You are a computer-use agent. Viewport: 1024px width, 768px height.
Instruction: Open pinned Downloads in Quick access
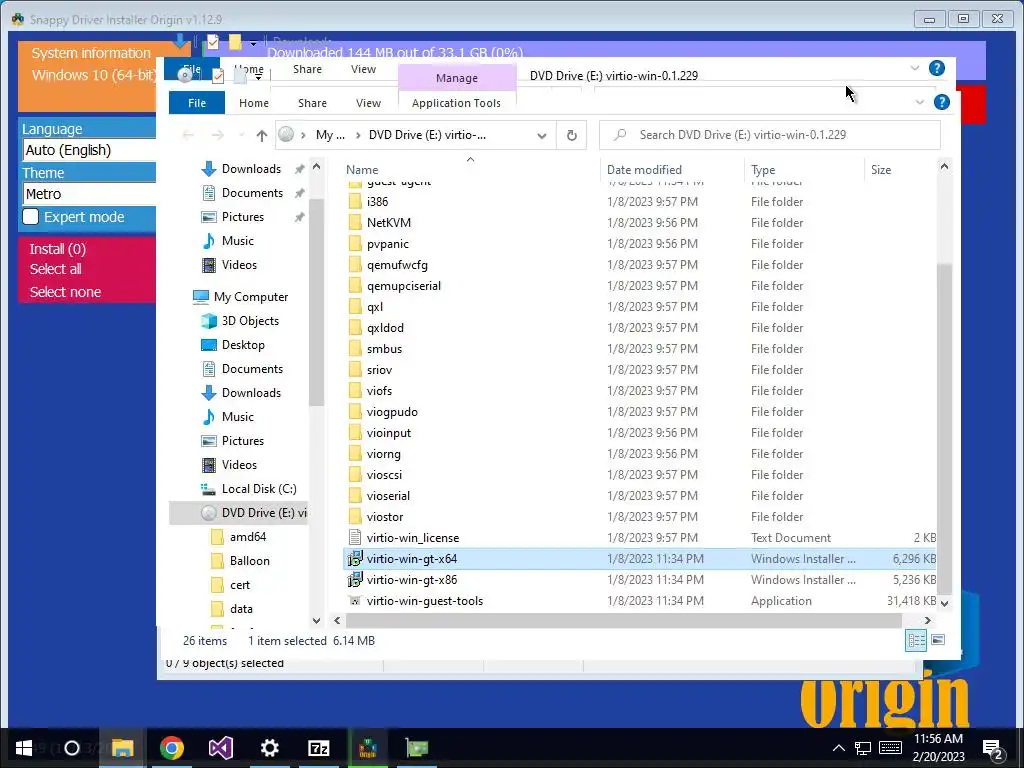pyautogui.click(x=251, y=169)
